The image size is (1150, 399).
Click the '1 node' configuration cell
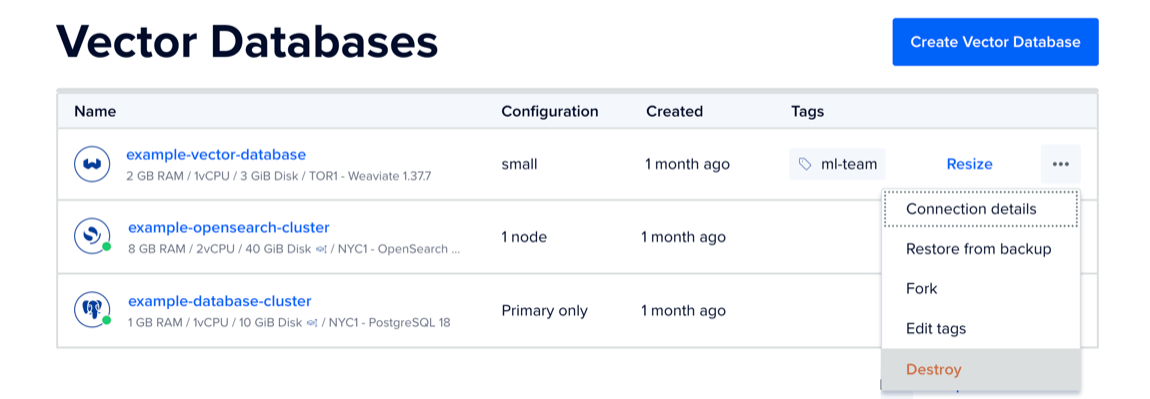[x=524, y=237]
